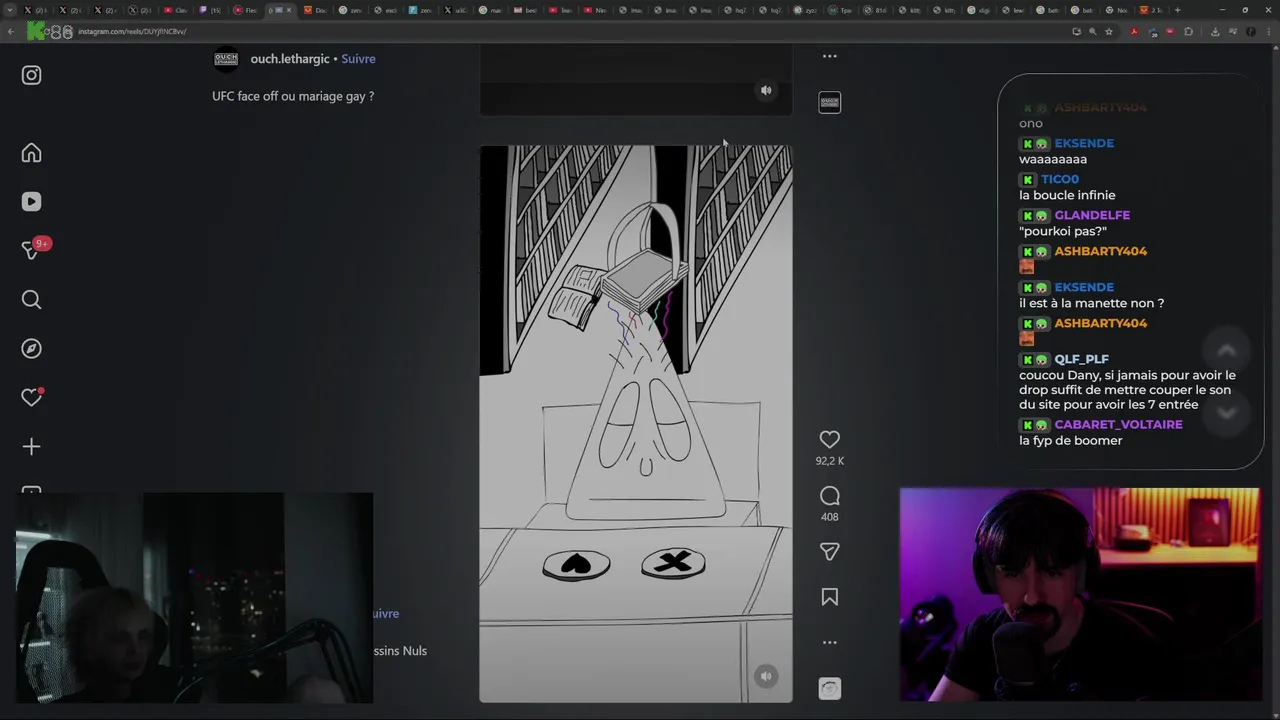
Task: Open the browser tab search dropdown
Action: click(x=12, y=10)
